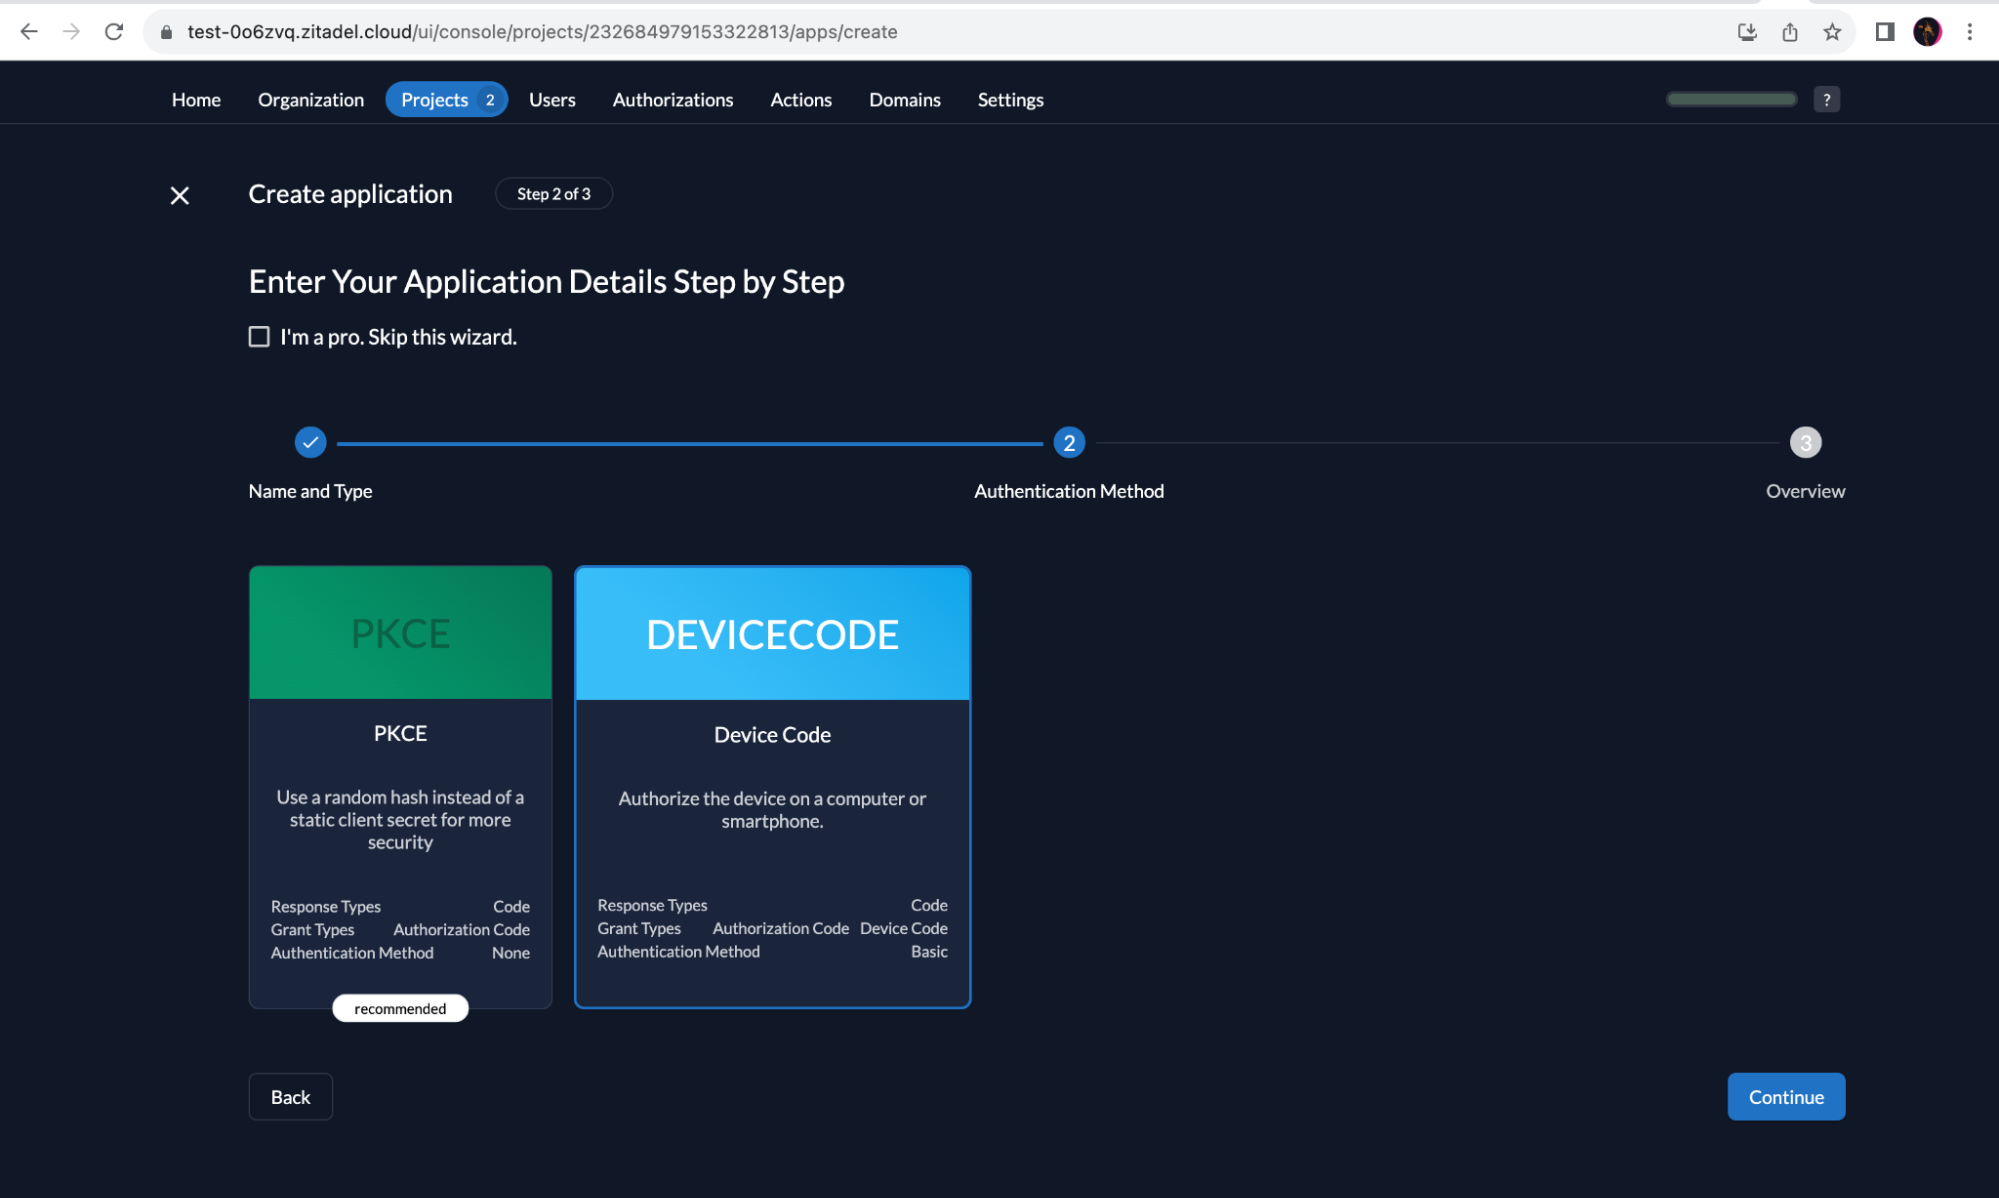Select the Device Code authentication card
This screenshot has width=1999, height=1198.
(x=772, y=786)
